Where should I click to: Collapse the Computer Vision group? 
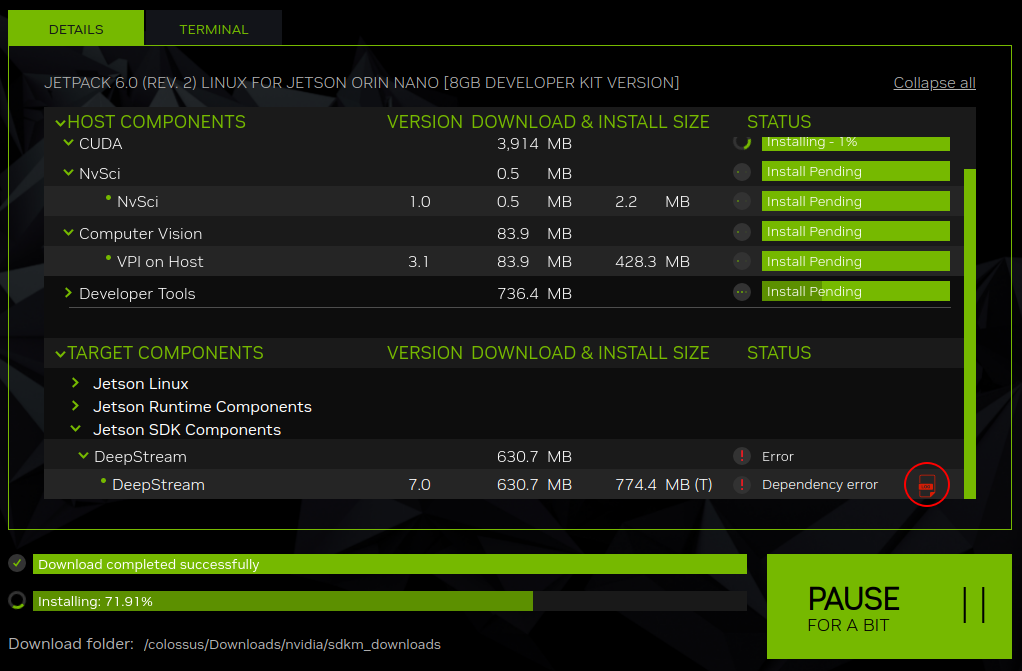point(68,233)
